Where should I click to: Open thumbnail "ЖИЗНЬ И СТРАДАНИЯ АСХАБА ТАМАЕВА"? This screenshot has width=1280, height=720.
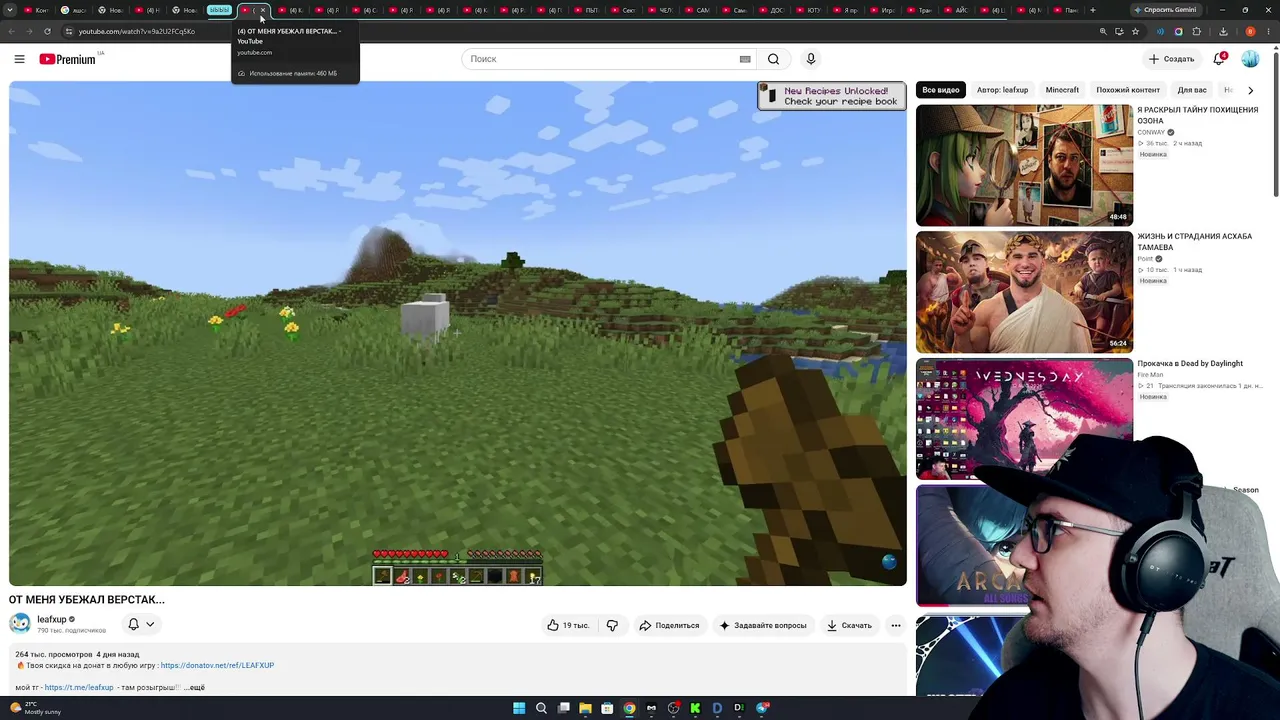tap(1024, 292)
